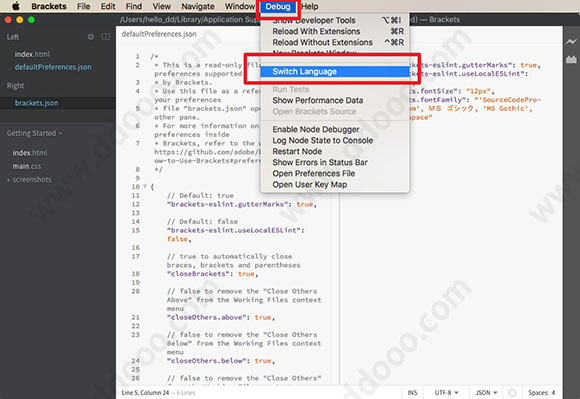Click the "closeOthers.below" key line 24
The height and width of the screenshot is (399, 580).
(206, 361)
